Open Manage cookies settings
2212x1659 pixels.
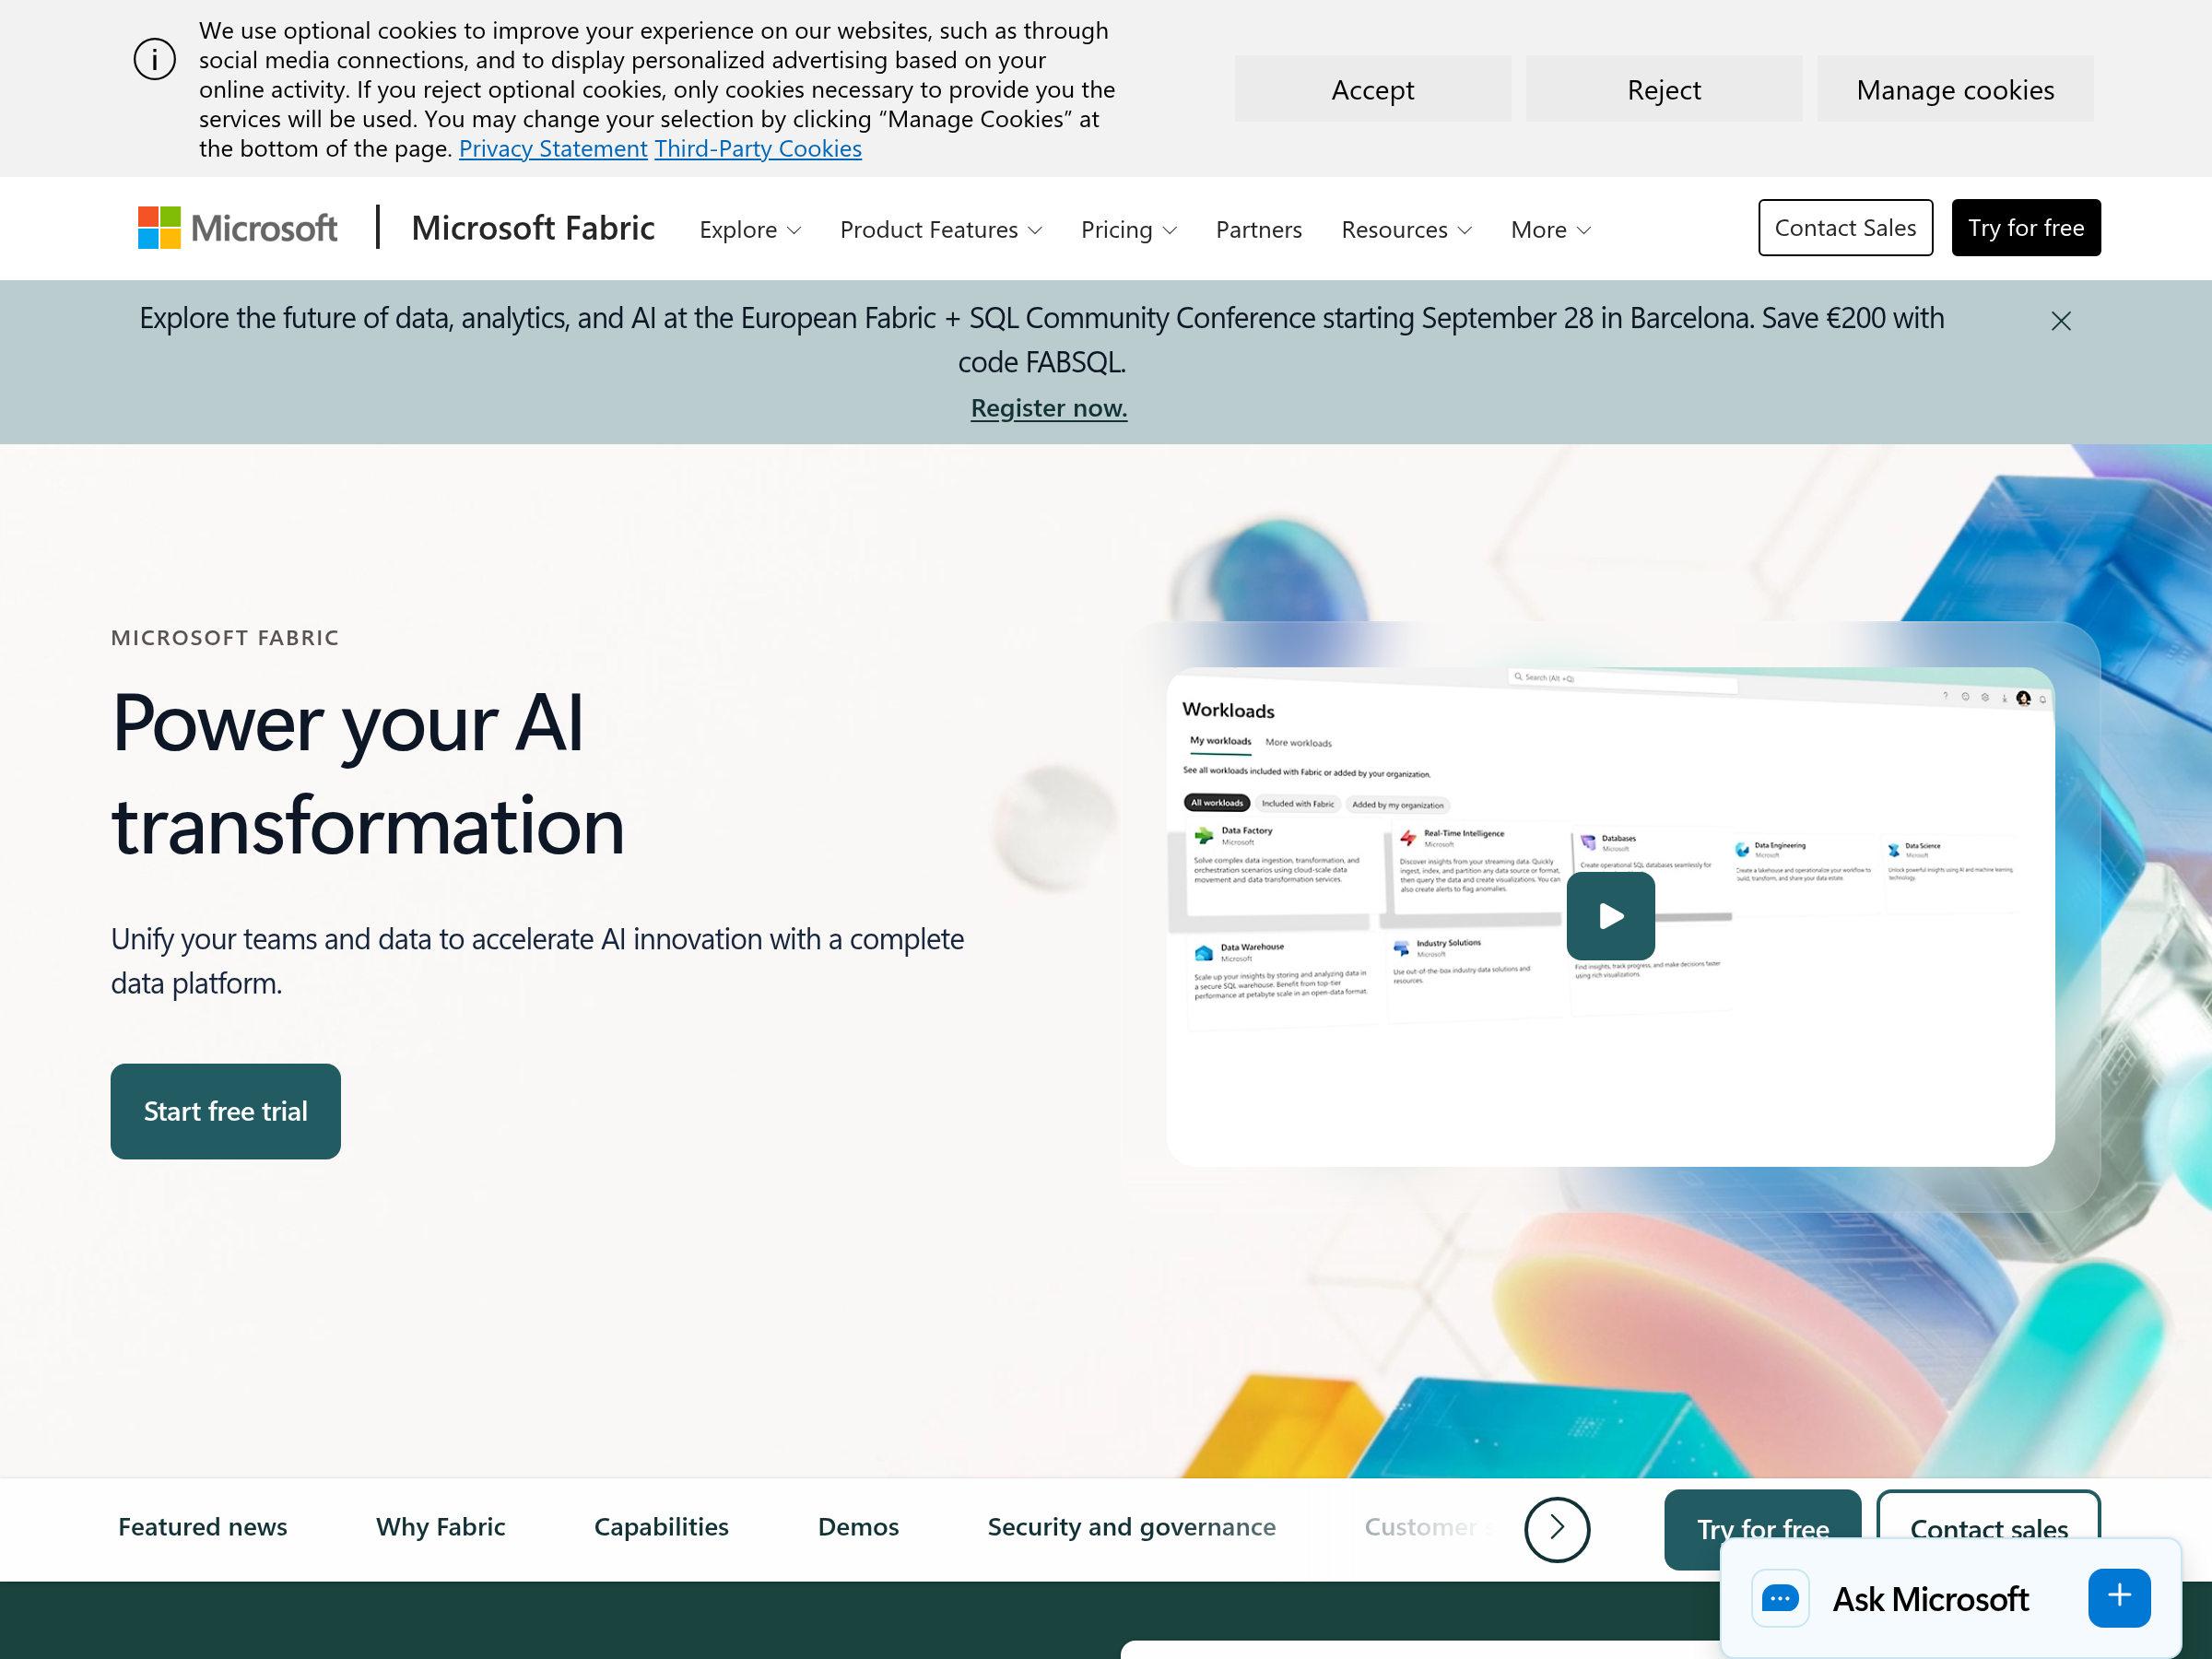click(x=1954, y=89)
